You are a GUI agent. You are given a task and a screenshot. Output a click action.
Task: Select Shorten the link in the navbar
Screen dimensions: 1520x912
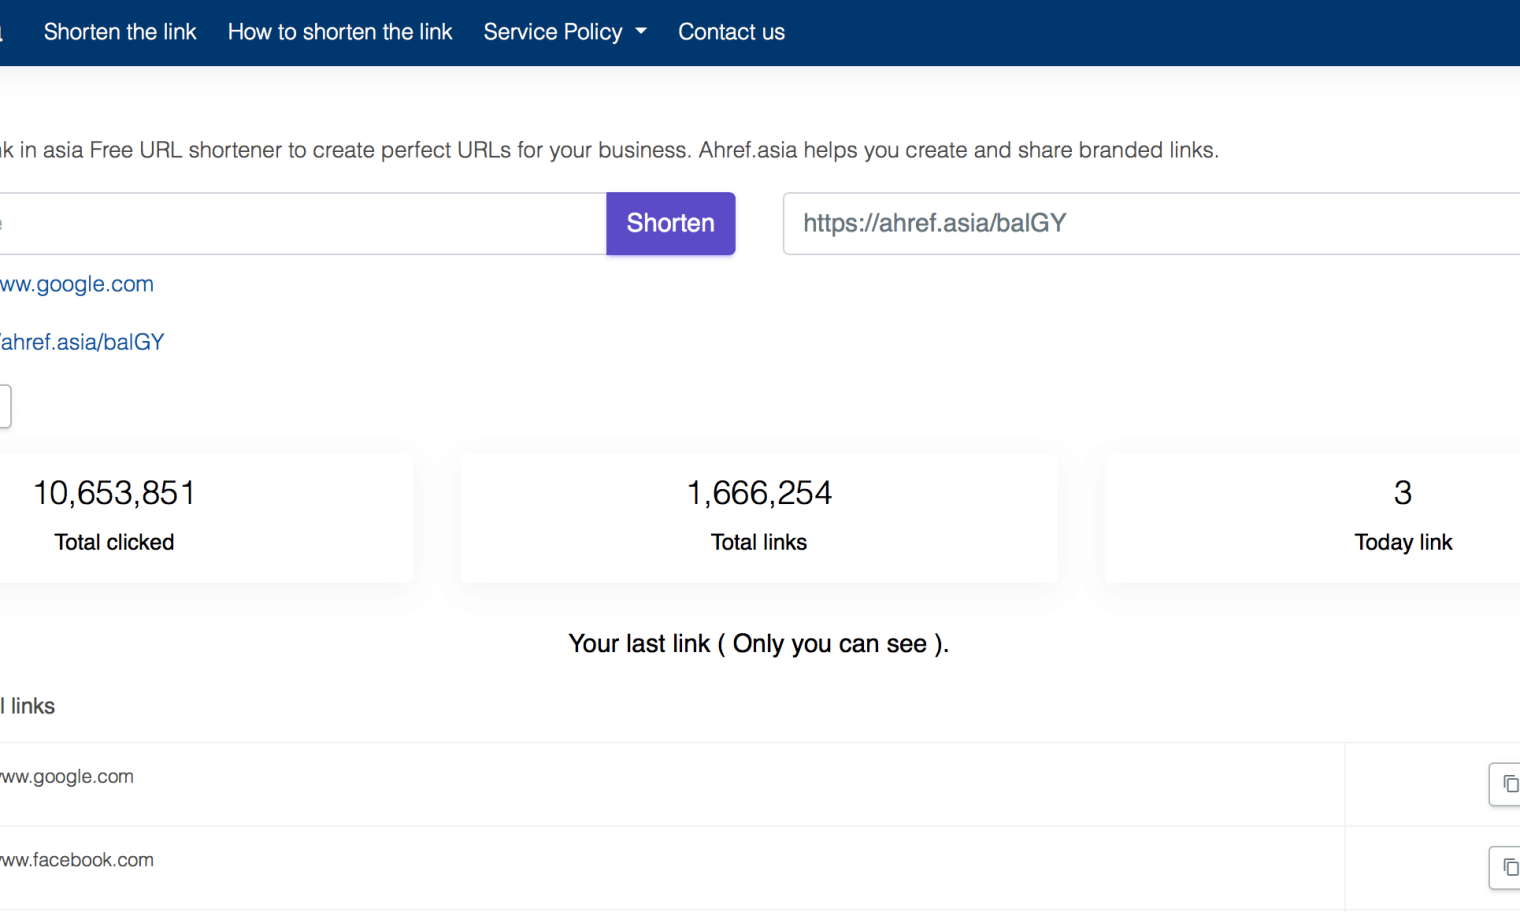[x=119, y=31]
